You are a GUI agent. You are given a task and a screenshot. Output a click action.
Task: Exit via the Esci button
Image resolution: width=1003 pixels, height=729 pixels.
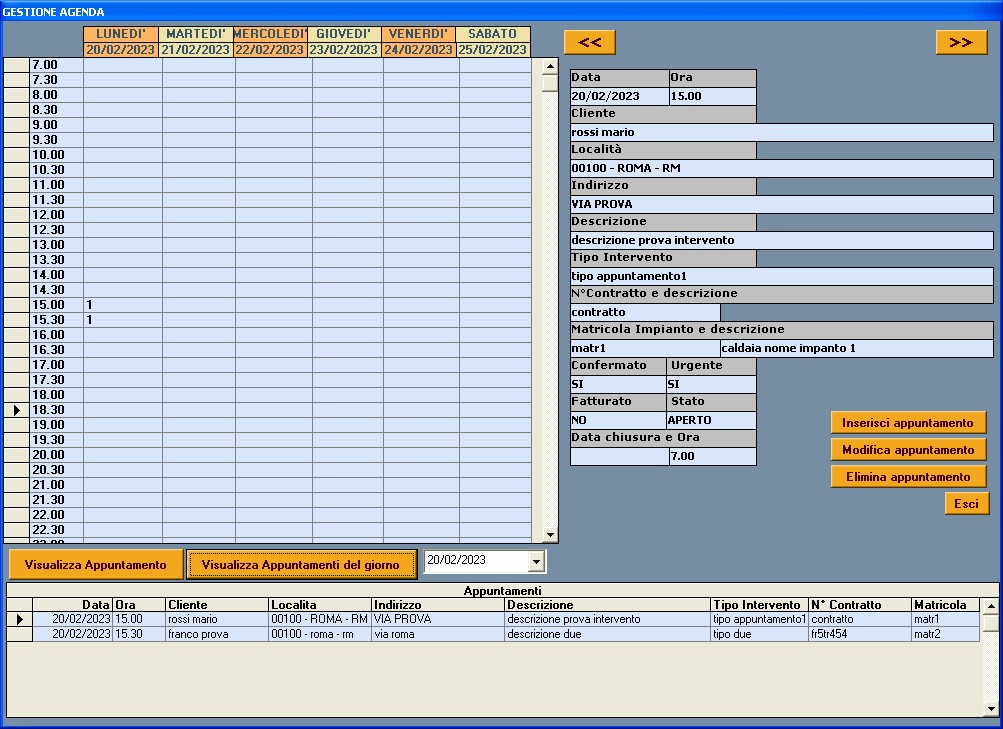pos(967,503)
